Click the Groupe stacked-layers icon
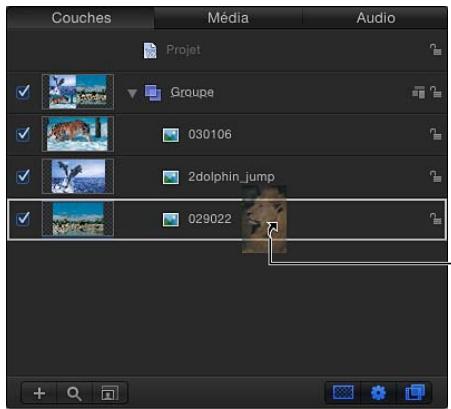 153,93
